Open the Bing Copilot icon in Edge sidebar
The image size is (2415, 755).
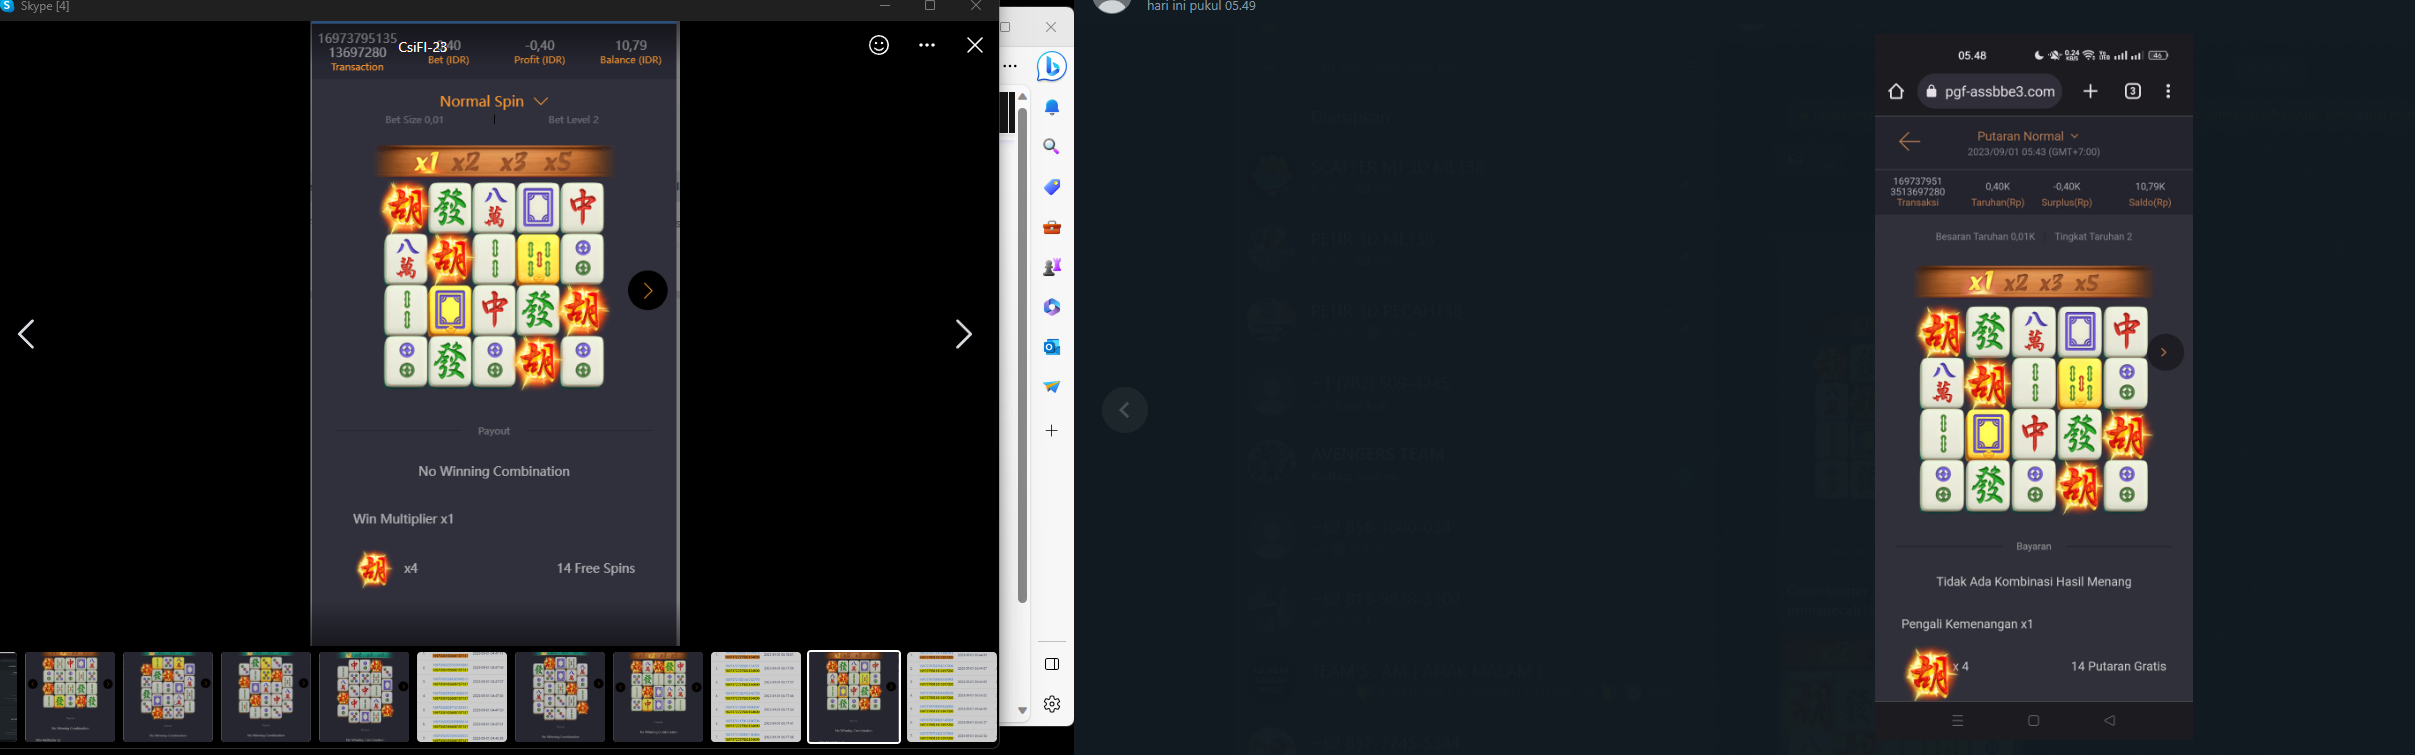click(x=1052, y=67)
